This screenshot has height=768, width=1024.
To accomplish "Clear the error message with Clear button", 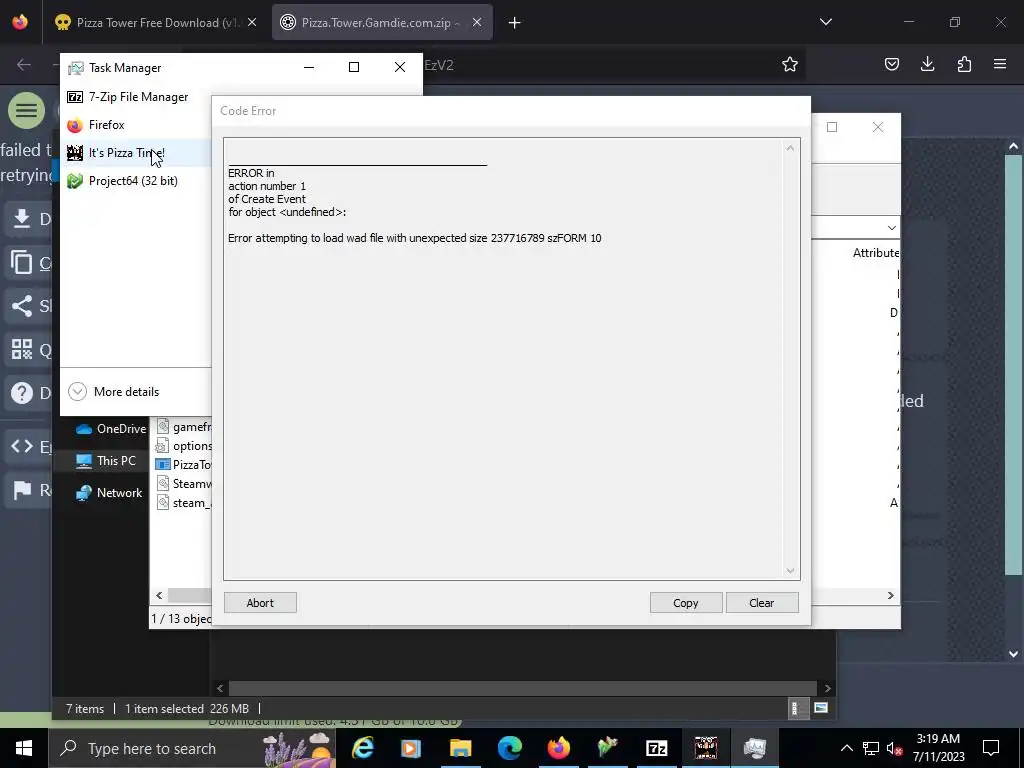I will tap(761, 603).
